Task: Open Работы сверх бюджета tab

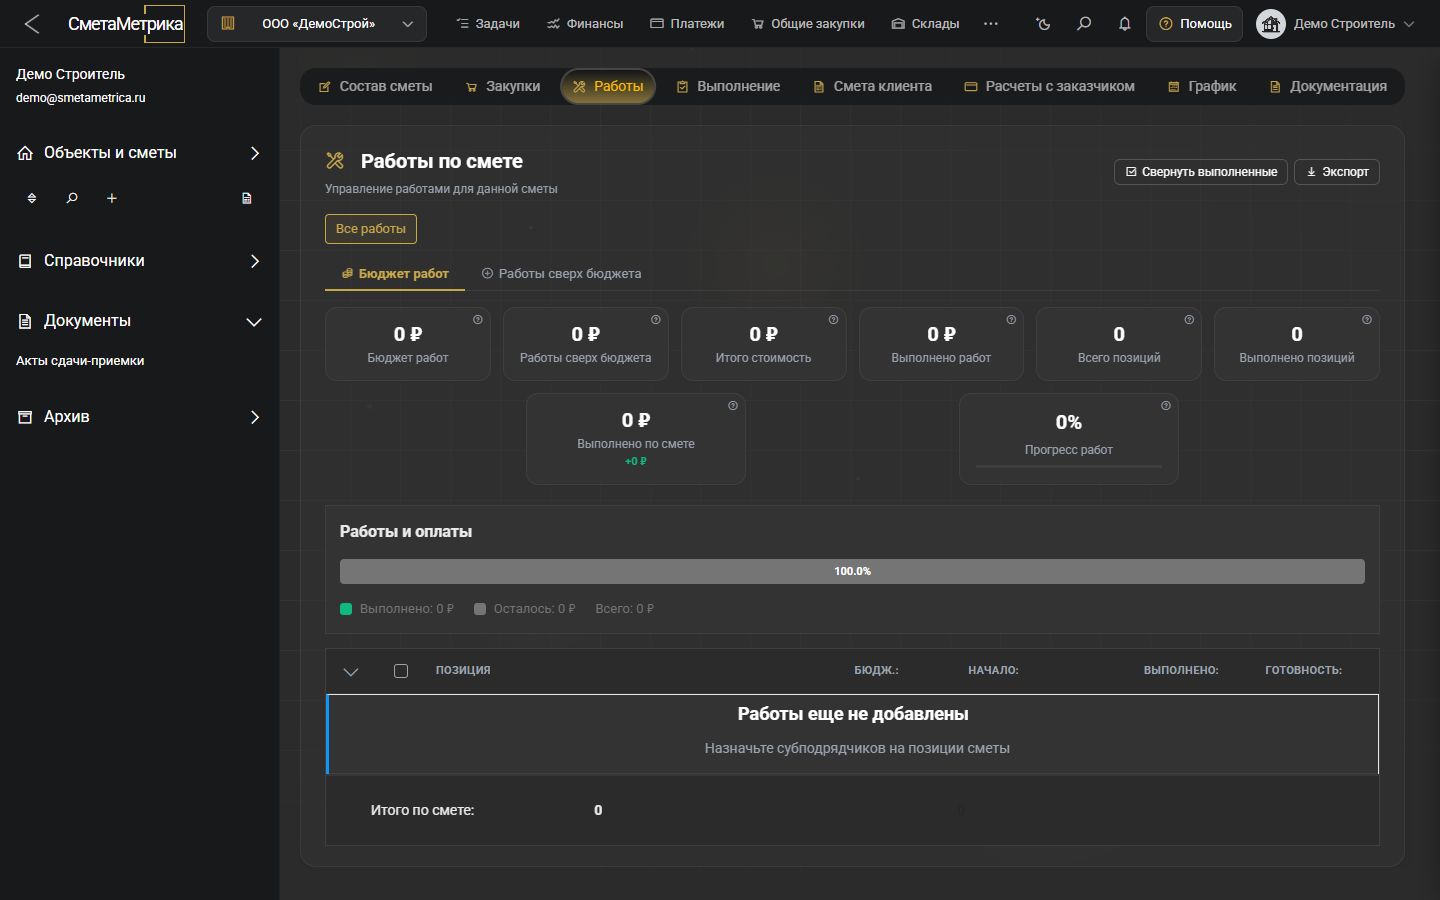Action: [561, 274]
